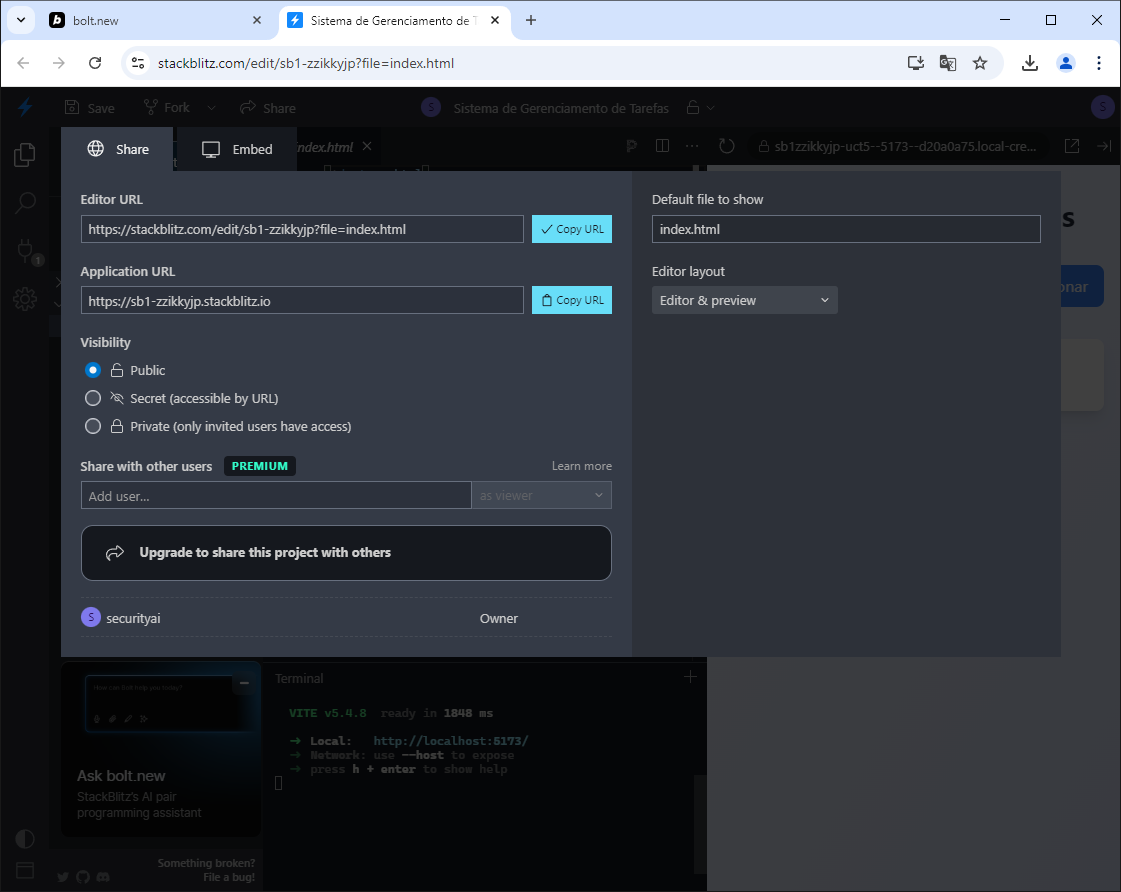Open the Discord icon link
This screenshot has height=892, width=1121.
pos(103,877)
